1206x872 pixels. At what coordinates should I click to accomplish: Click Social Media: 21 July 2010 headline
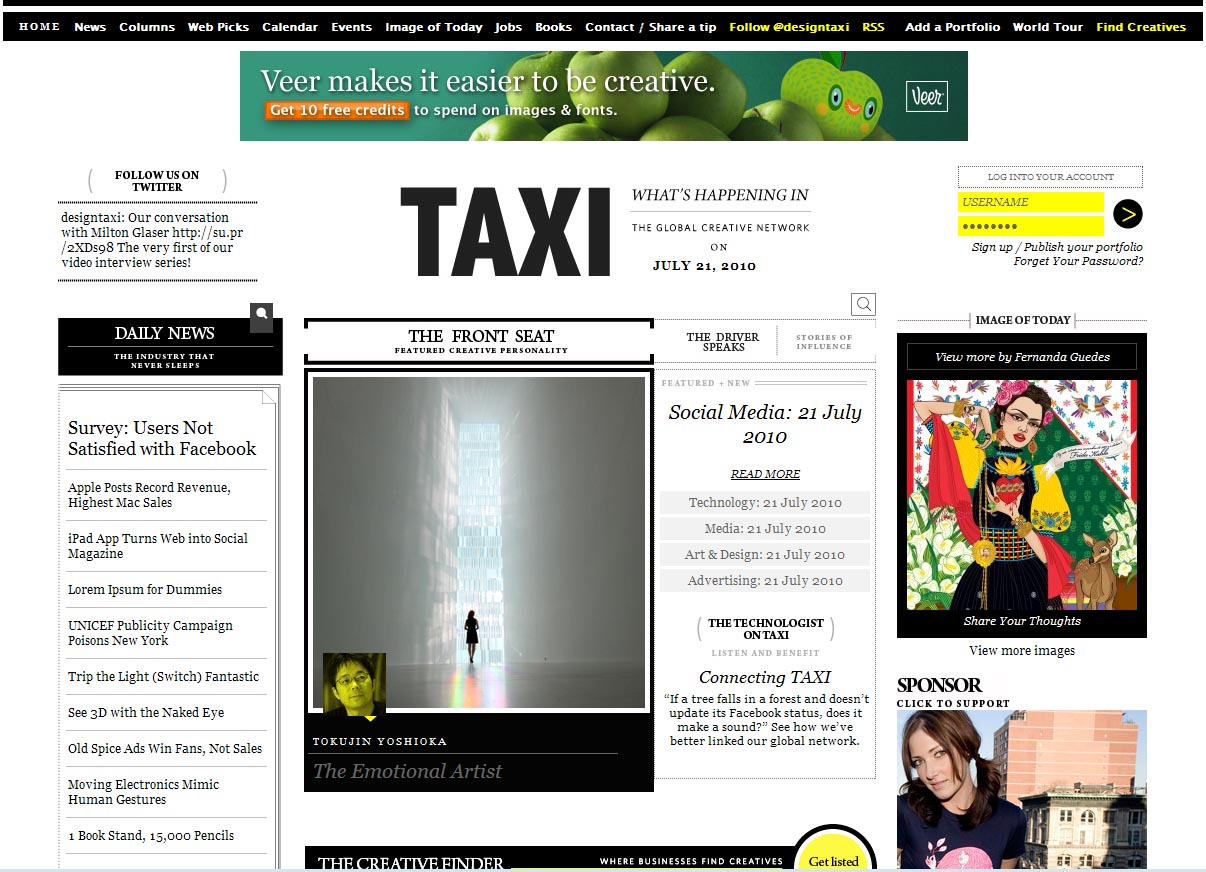(765, 424)
